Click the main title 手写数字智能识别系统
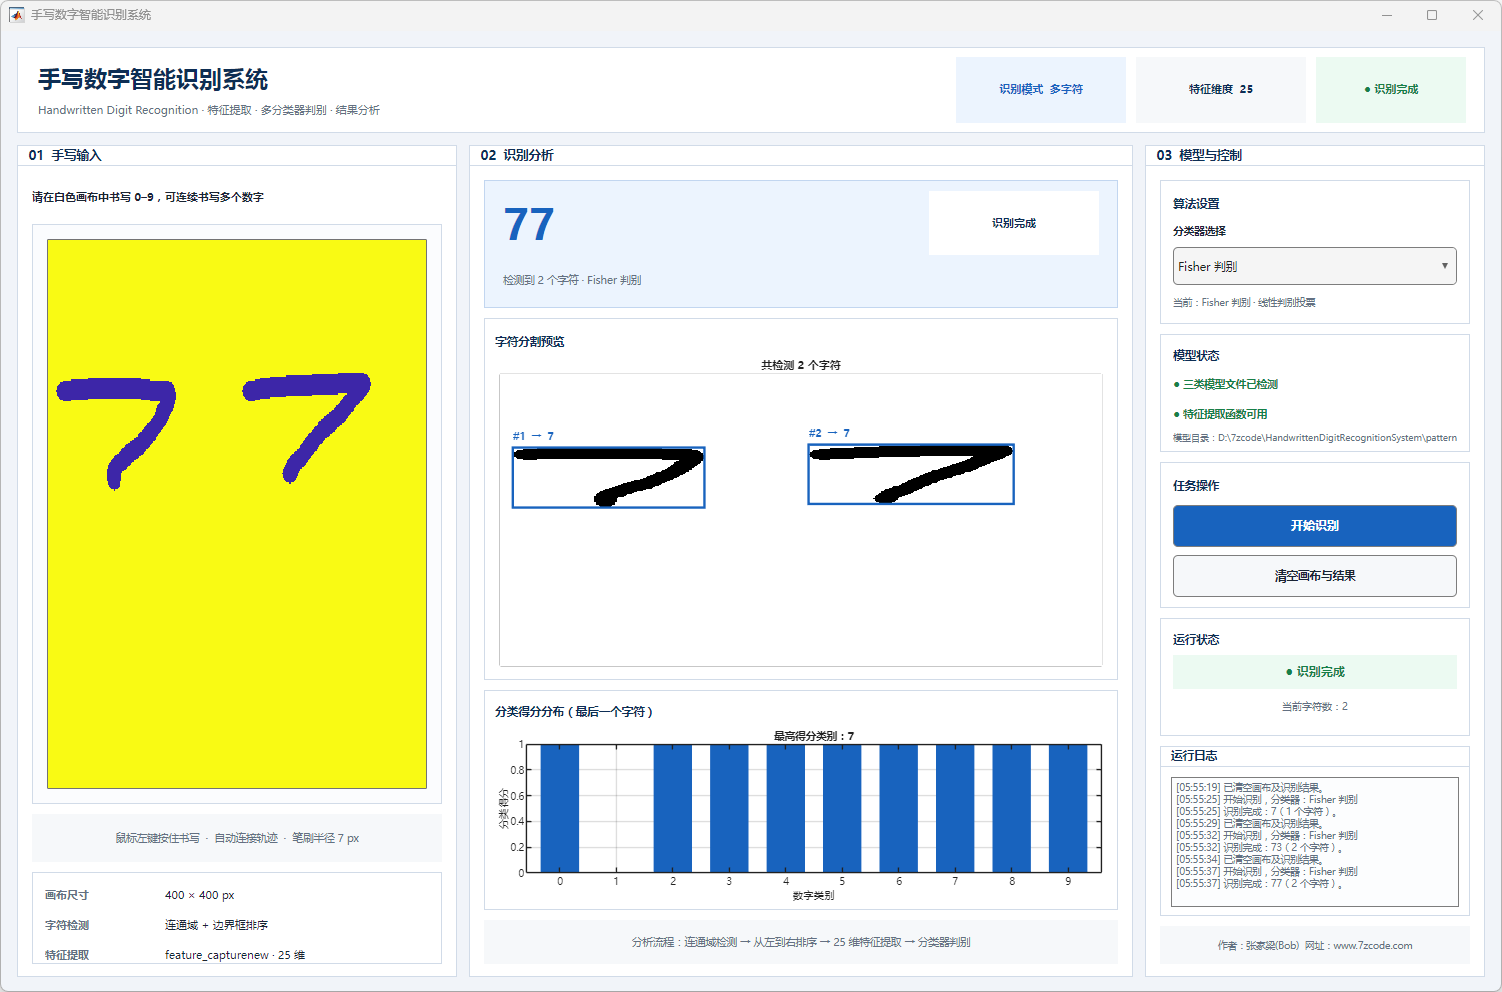 153,80
